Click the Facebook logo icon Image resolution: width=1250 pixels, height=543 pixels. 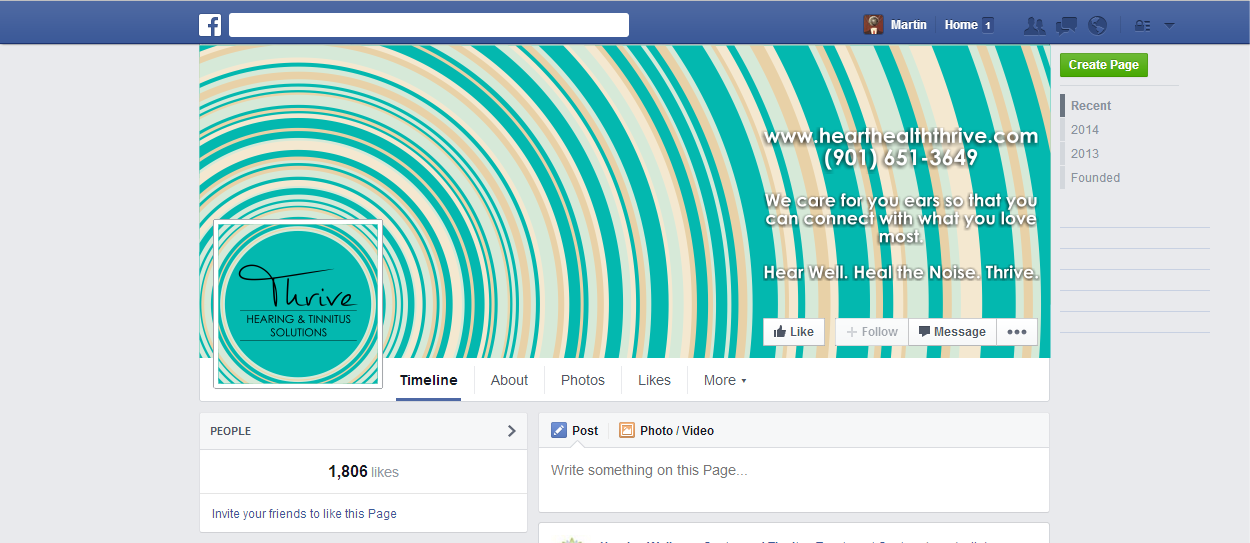point(210,25)
